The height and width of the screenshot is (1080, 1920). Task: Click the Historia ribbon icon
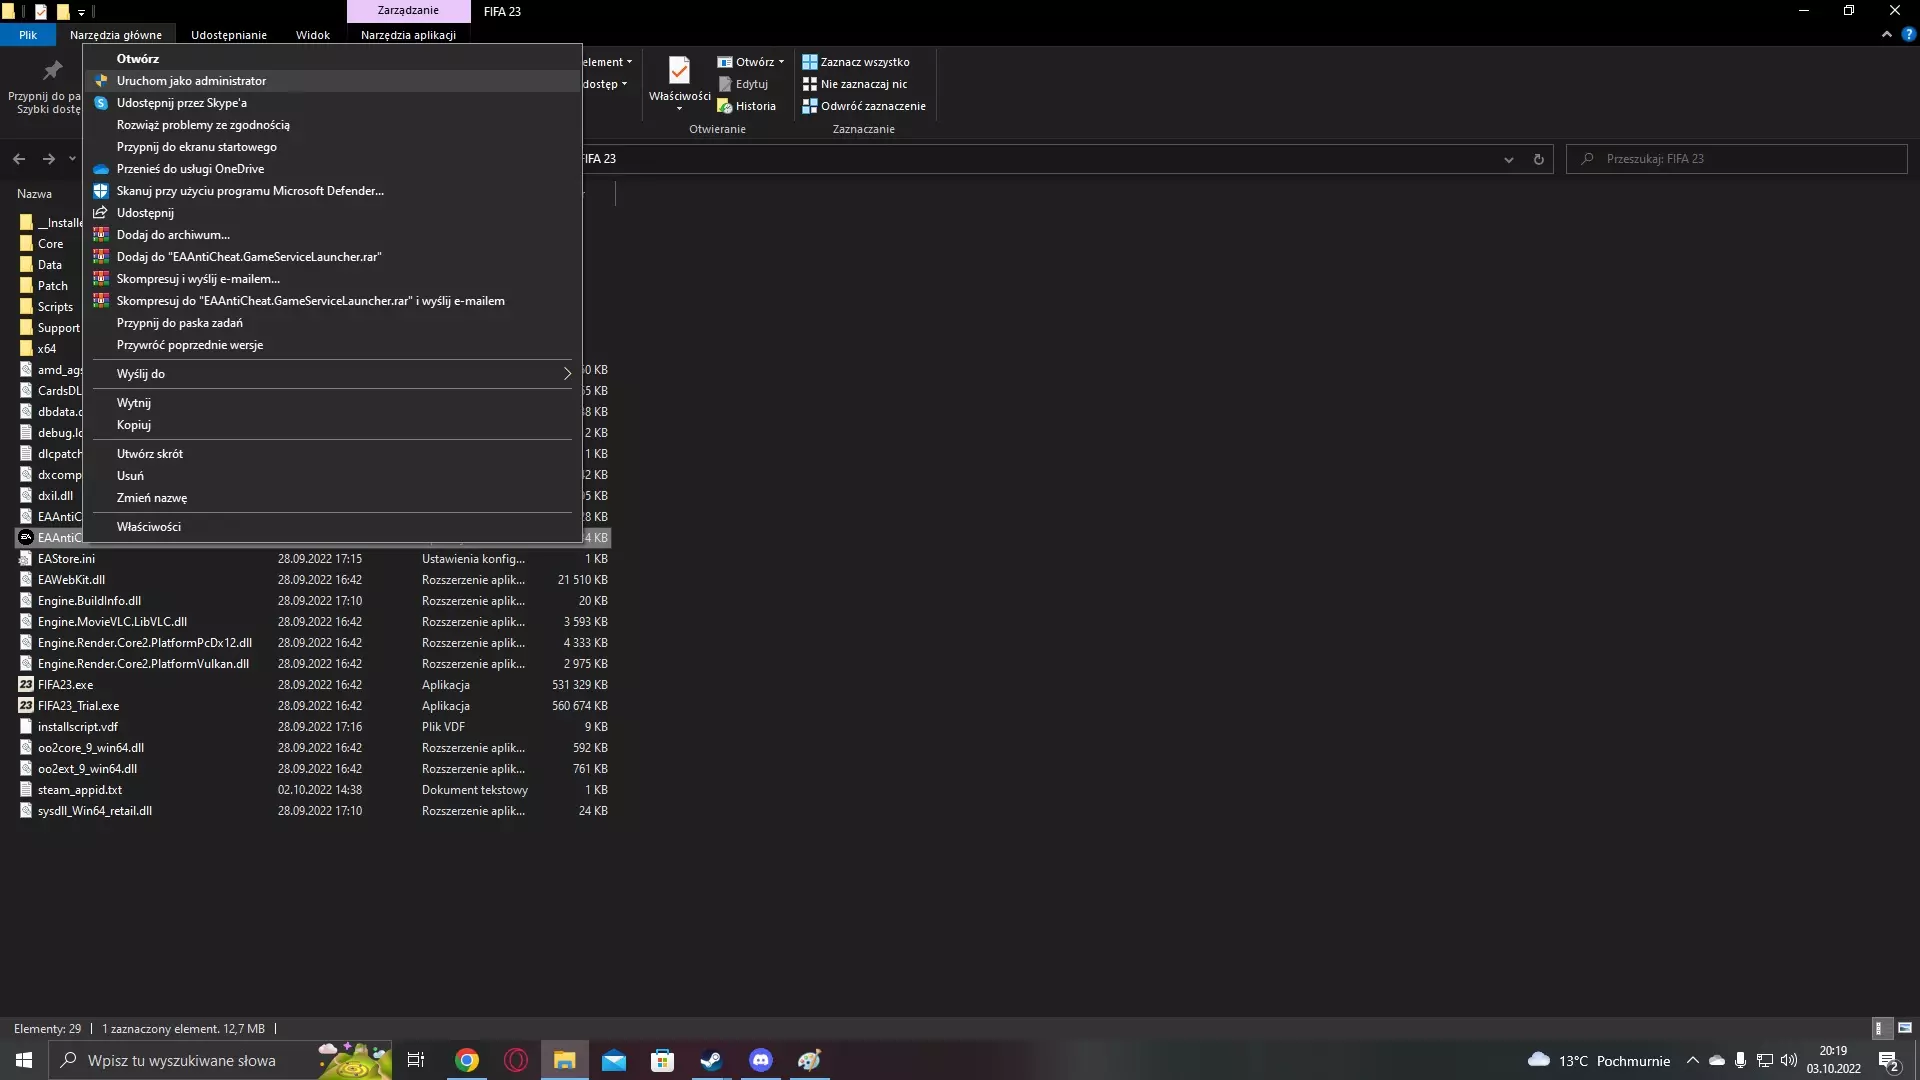(725, 107)
